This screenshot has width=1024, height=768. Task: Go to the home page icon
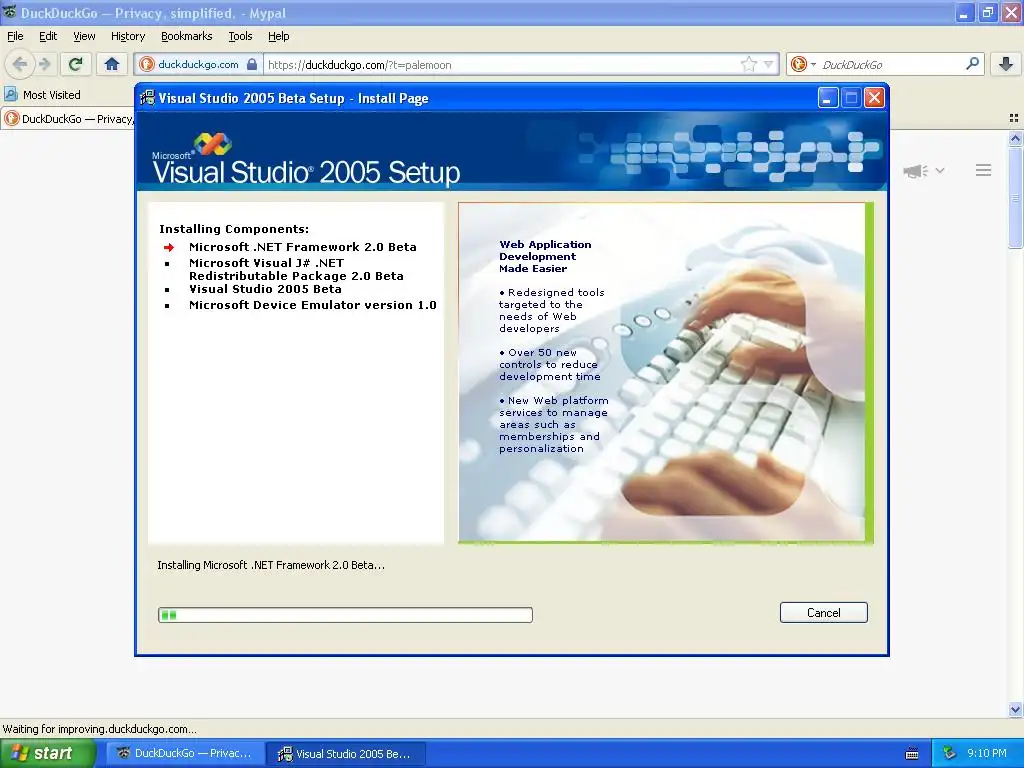click(112, 64)
